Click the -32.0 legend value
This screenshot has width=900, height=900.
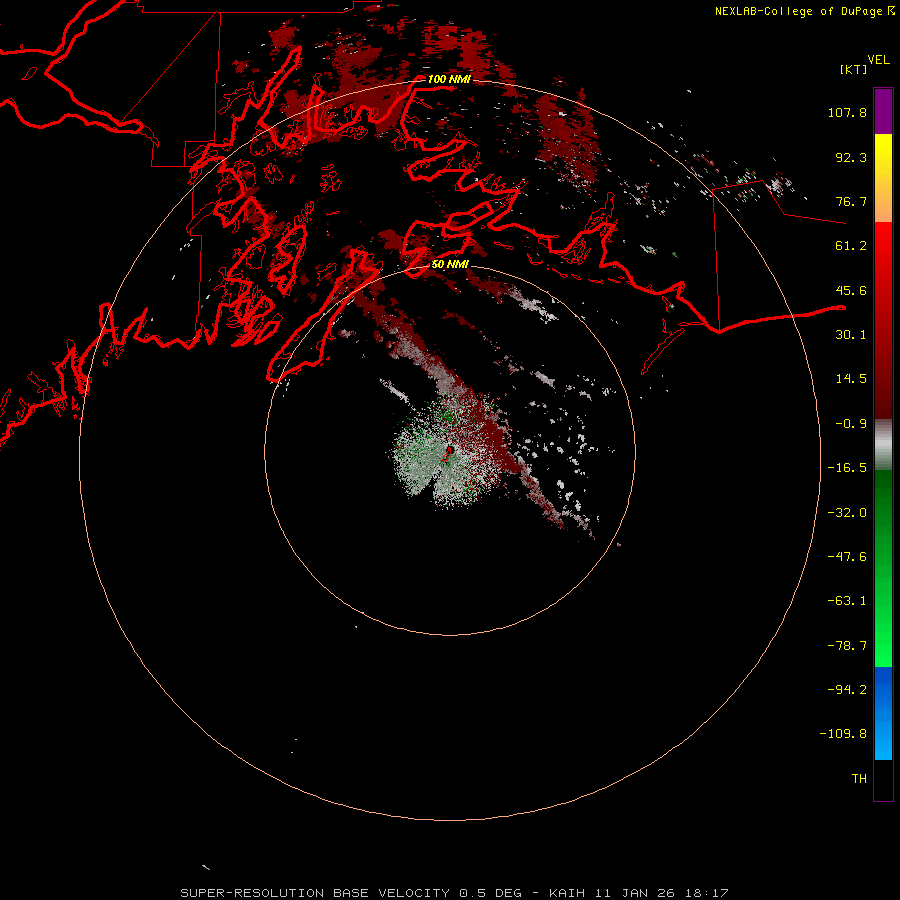[847, 513]
